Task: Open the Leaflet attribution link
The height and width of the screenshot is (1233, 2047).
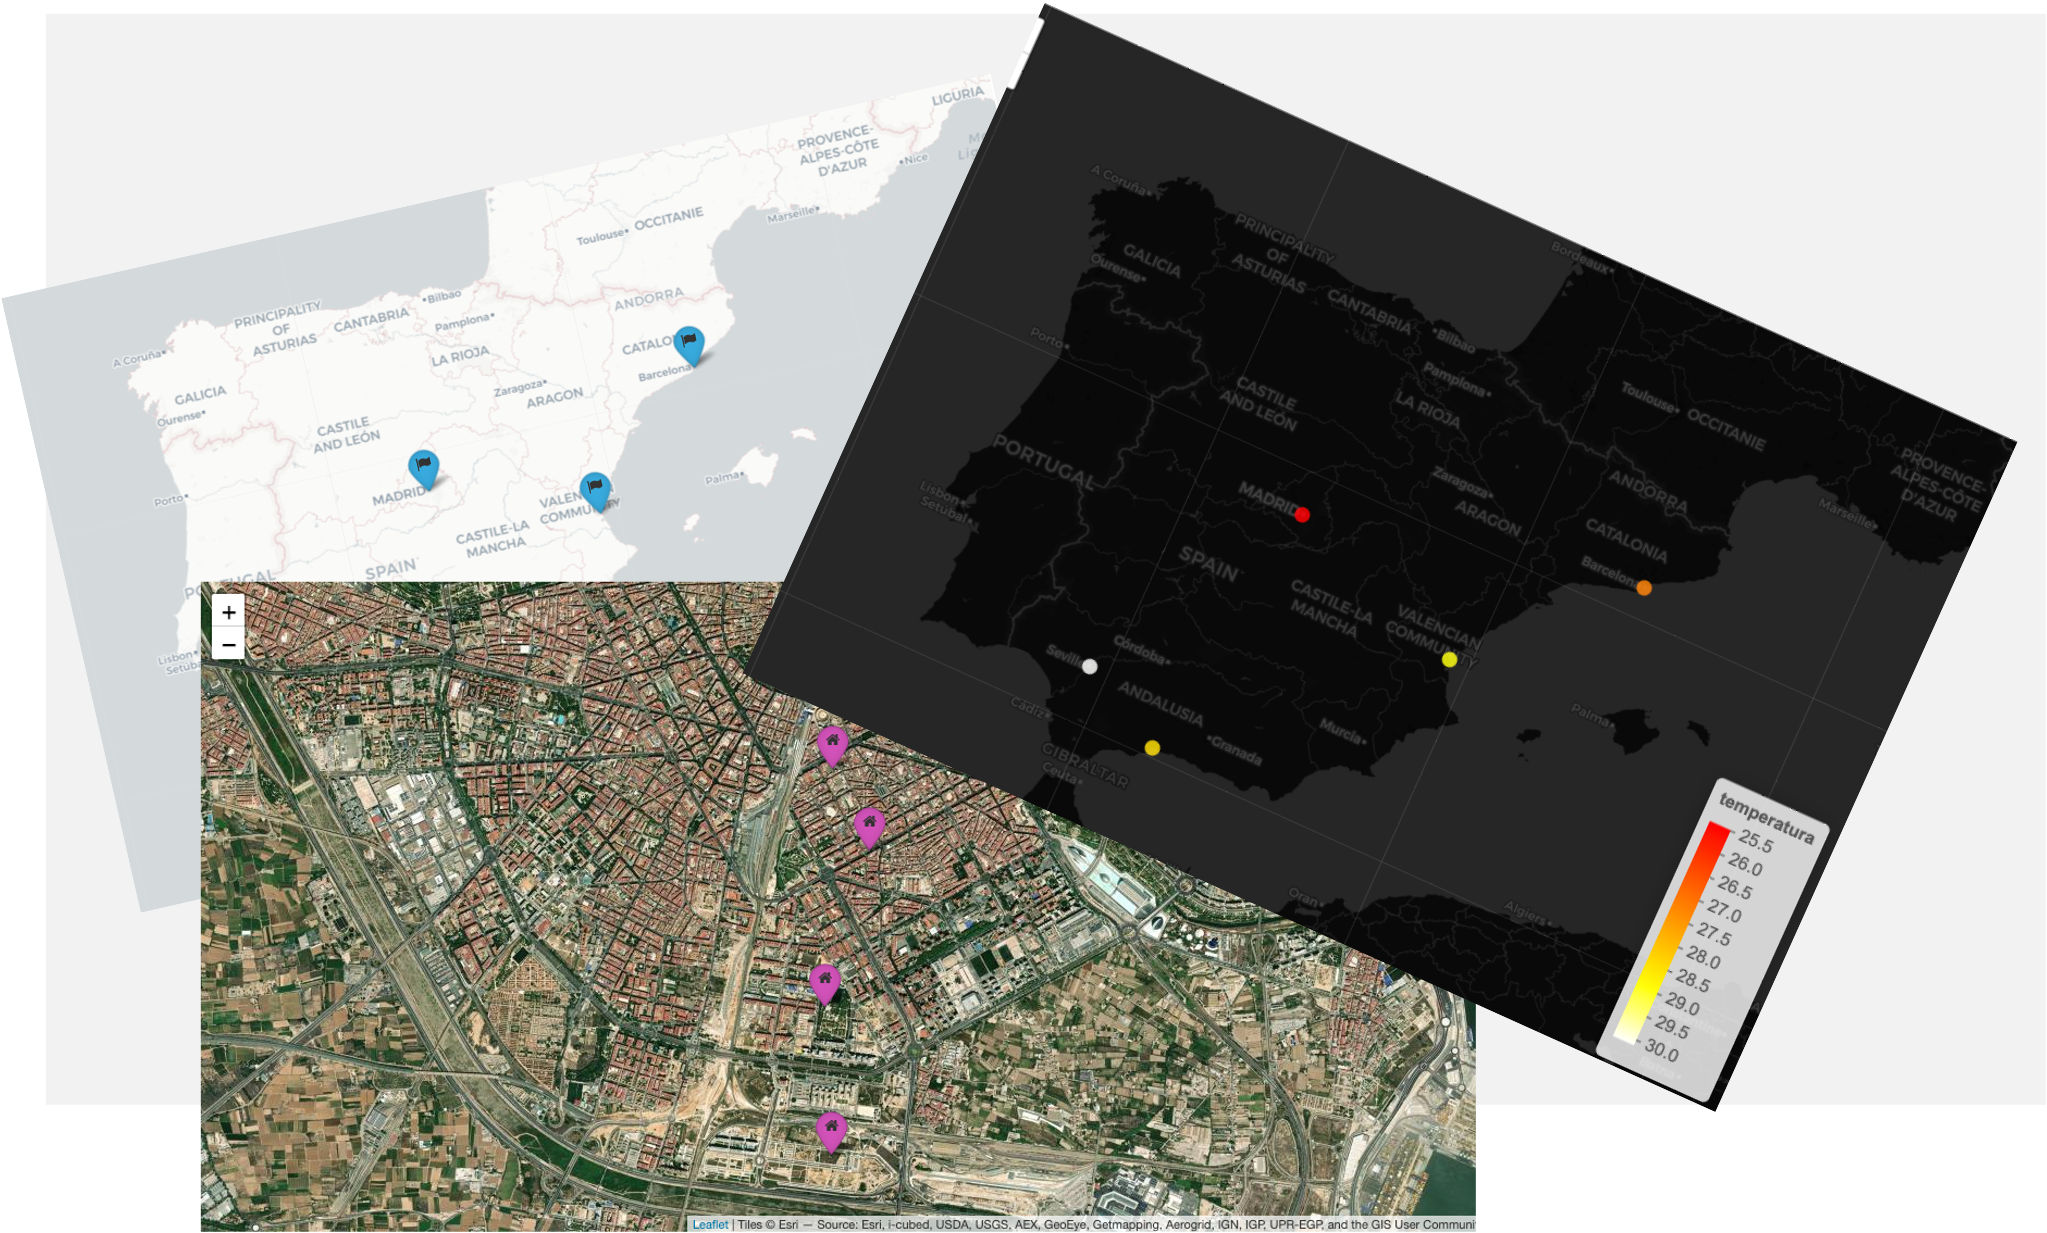Action: [710, 1224]
